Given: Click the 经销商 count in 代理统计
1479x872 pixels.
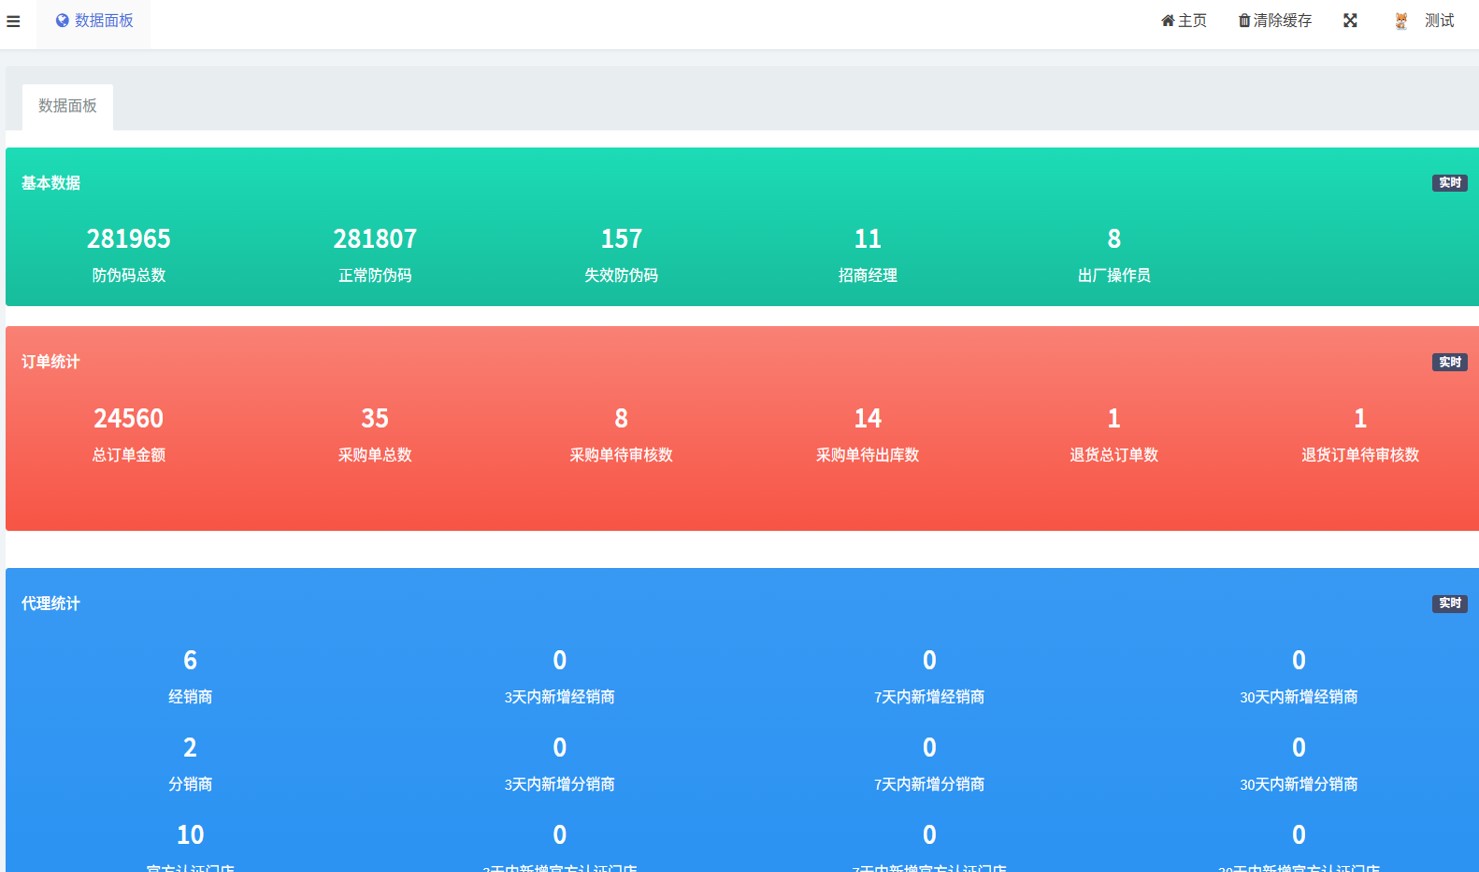Looking at the screenshot, I should tap(190, 660).
